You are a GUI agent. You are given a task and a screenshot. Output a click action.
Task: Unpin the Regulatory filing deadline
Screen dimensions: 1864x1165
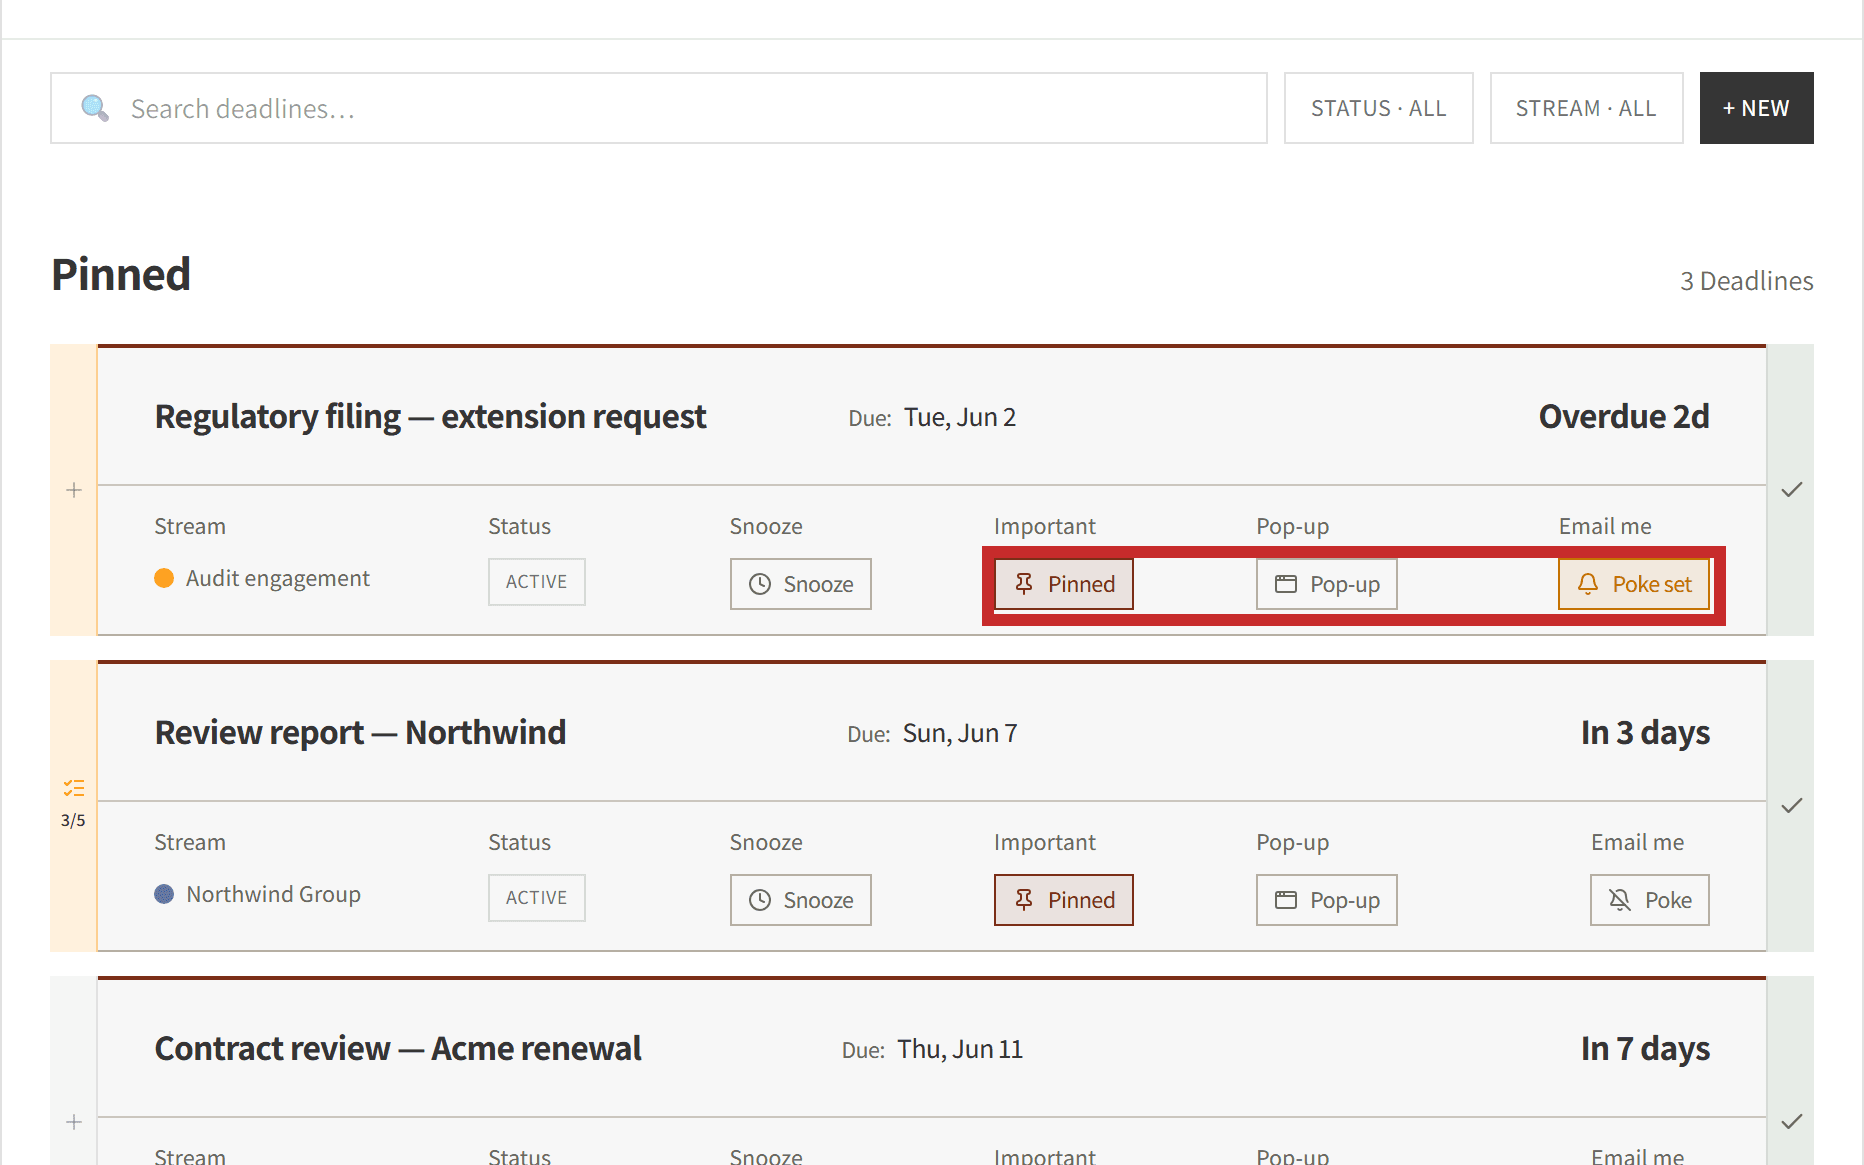1063,584
